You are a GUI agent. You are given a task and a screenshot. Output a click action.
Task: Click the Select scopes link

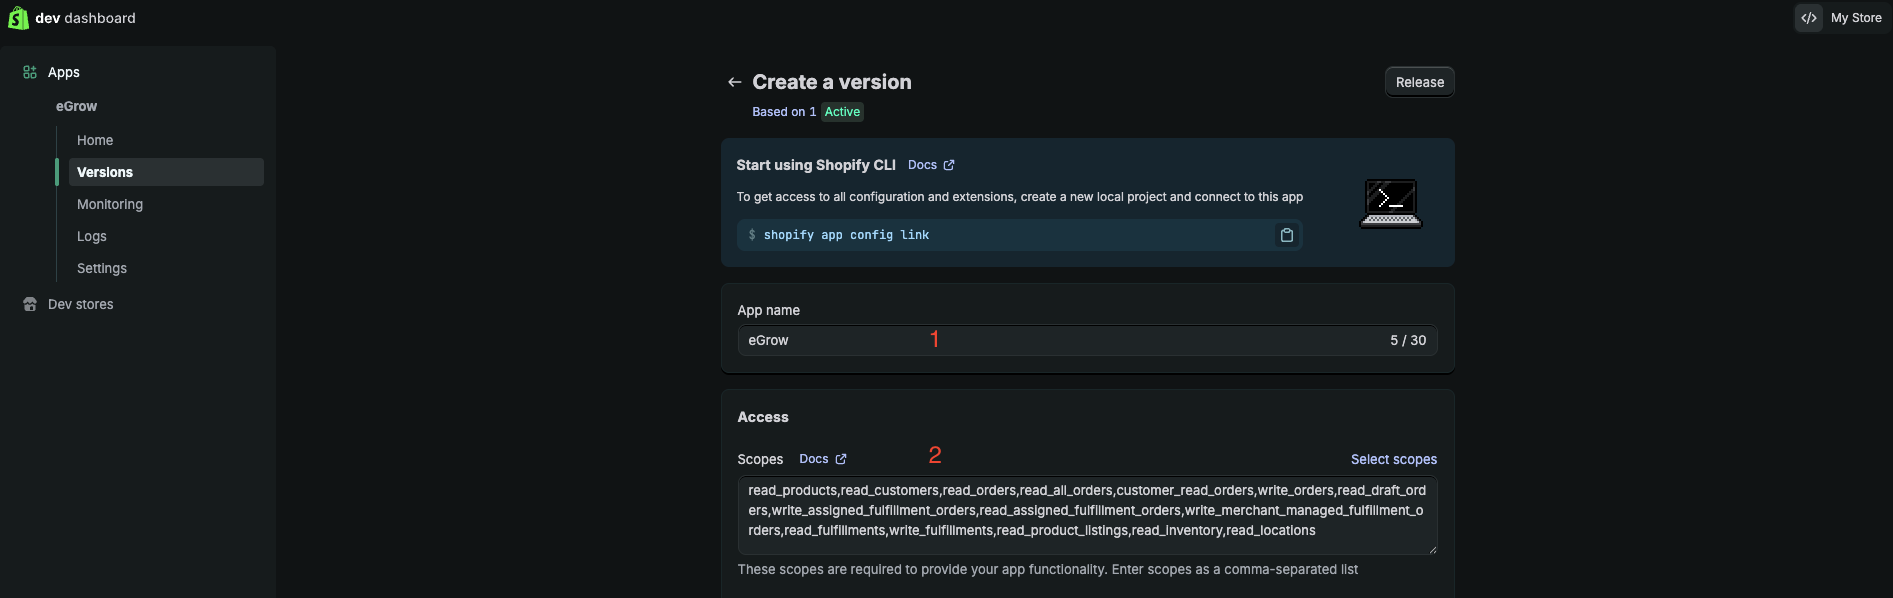coord(1393,459)
